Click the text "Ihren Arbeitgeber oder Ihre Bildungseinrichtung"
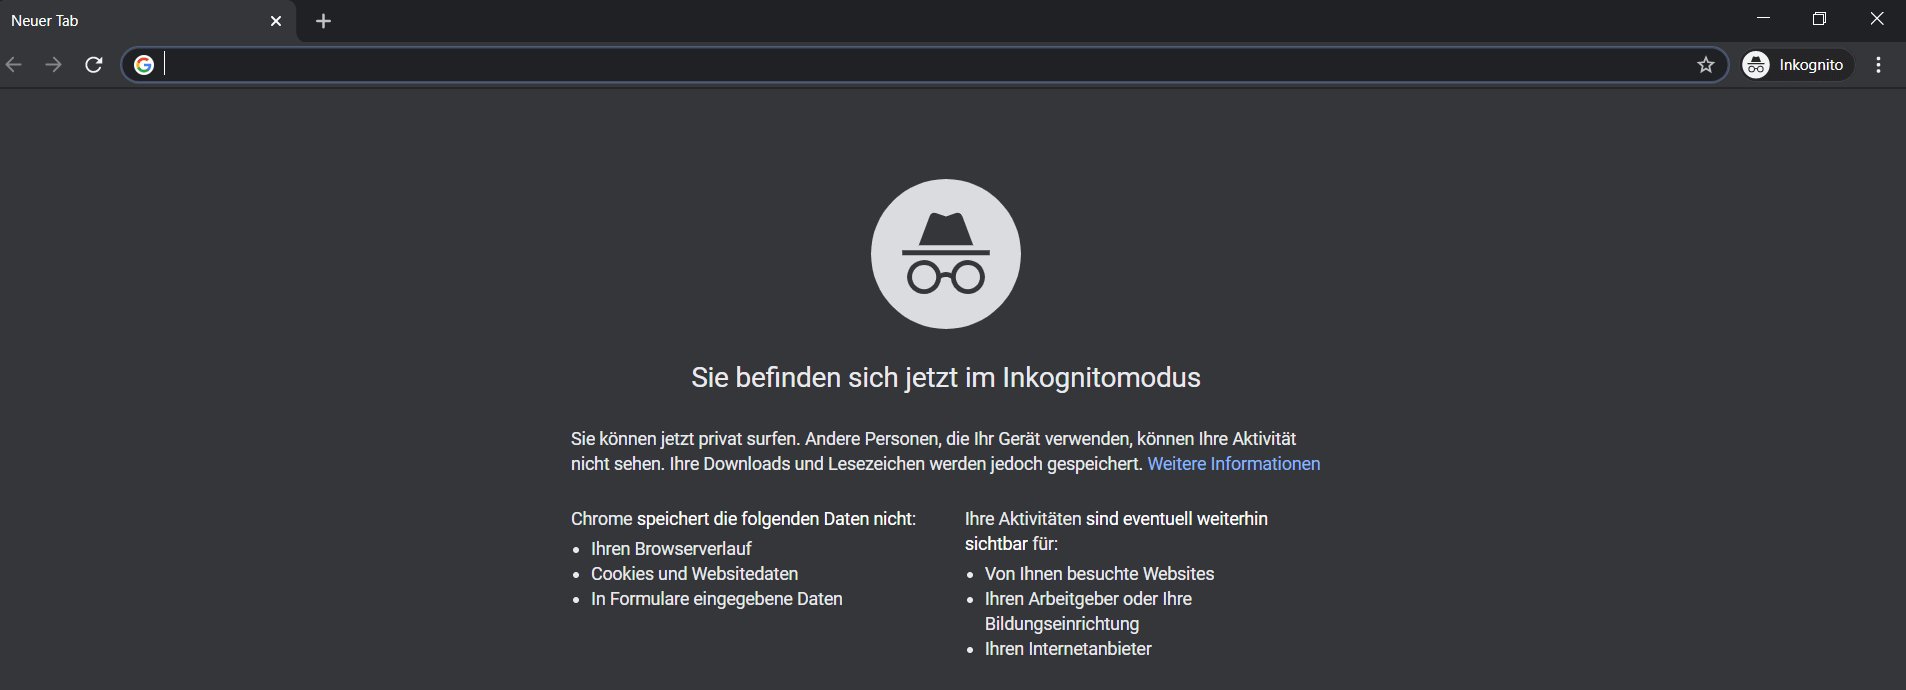 (1088, 611)
